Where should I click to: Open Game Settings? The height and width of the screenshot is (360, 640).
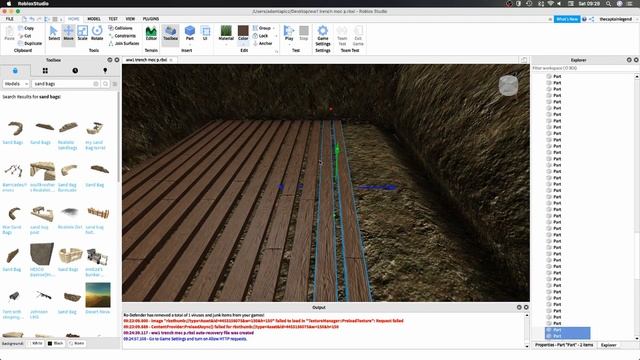(322, 36)
